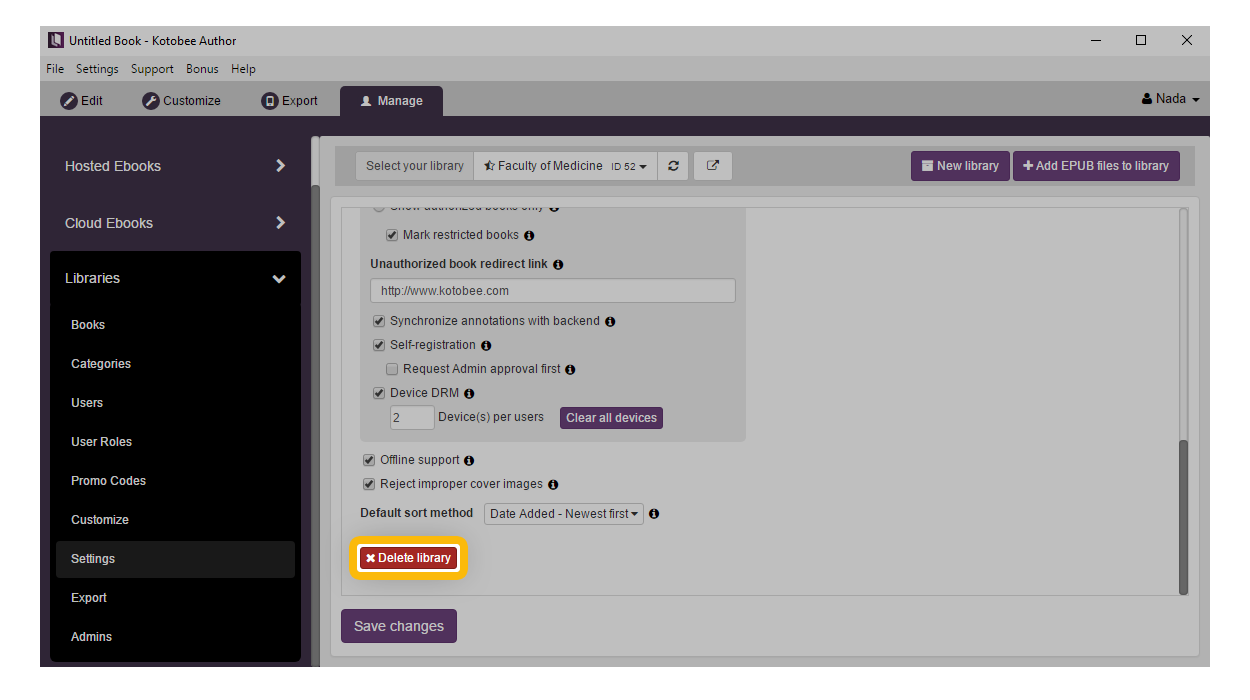Click info icon next to Mark restricted books
This screenshot has height=700, width=1250.
tap(529, 236)
